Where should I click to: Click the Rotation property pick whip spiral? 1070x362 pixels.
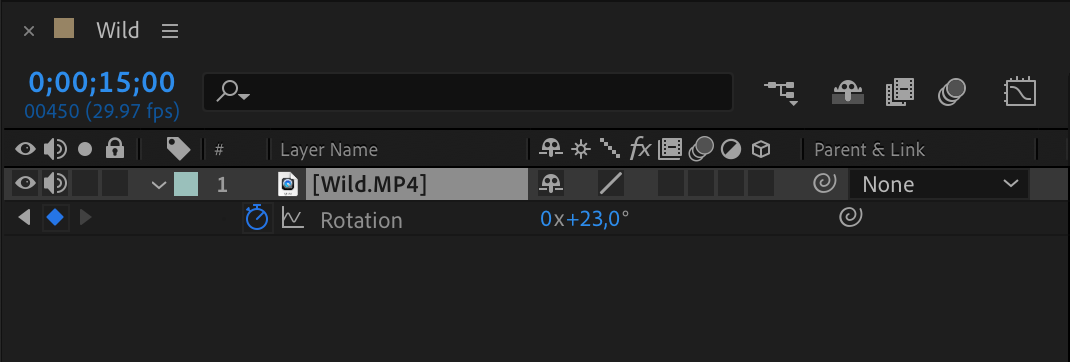click(850, 218)
